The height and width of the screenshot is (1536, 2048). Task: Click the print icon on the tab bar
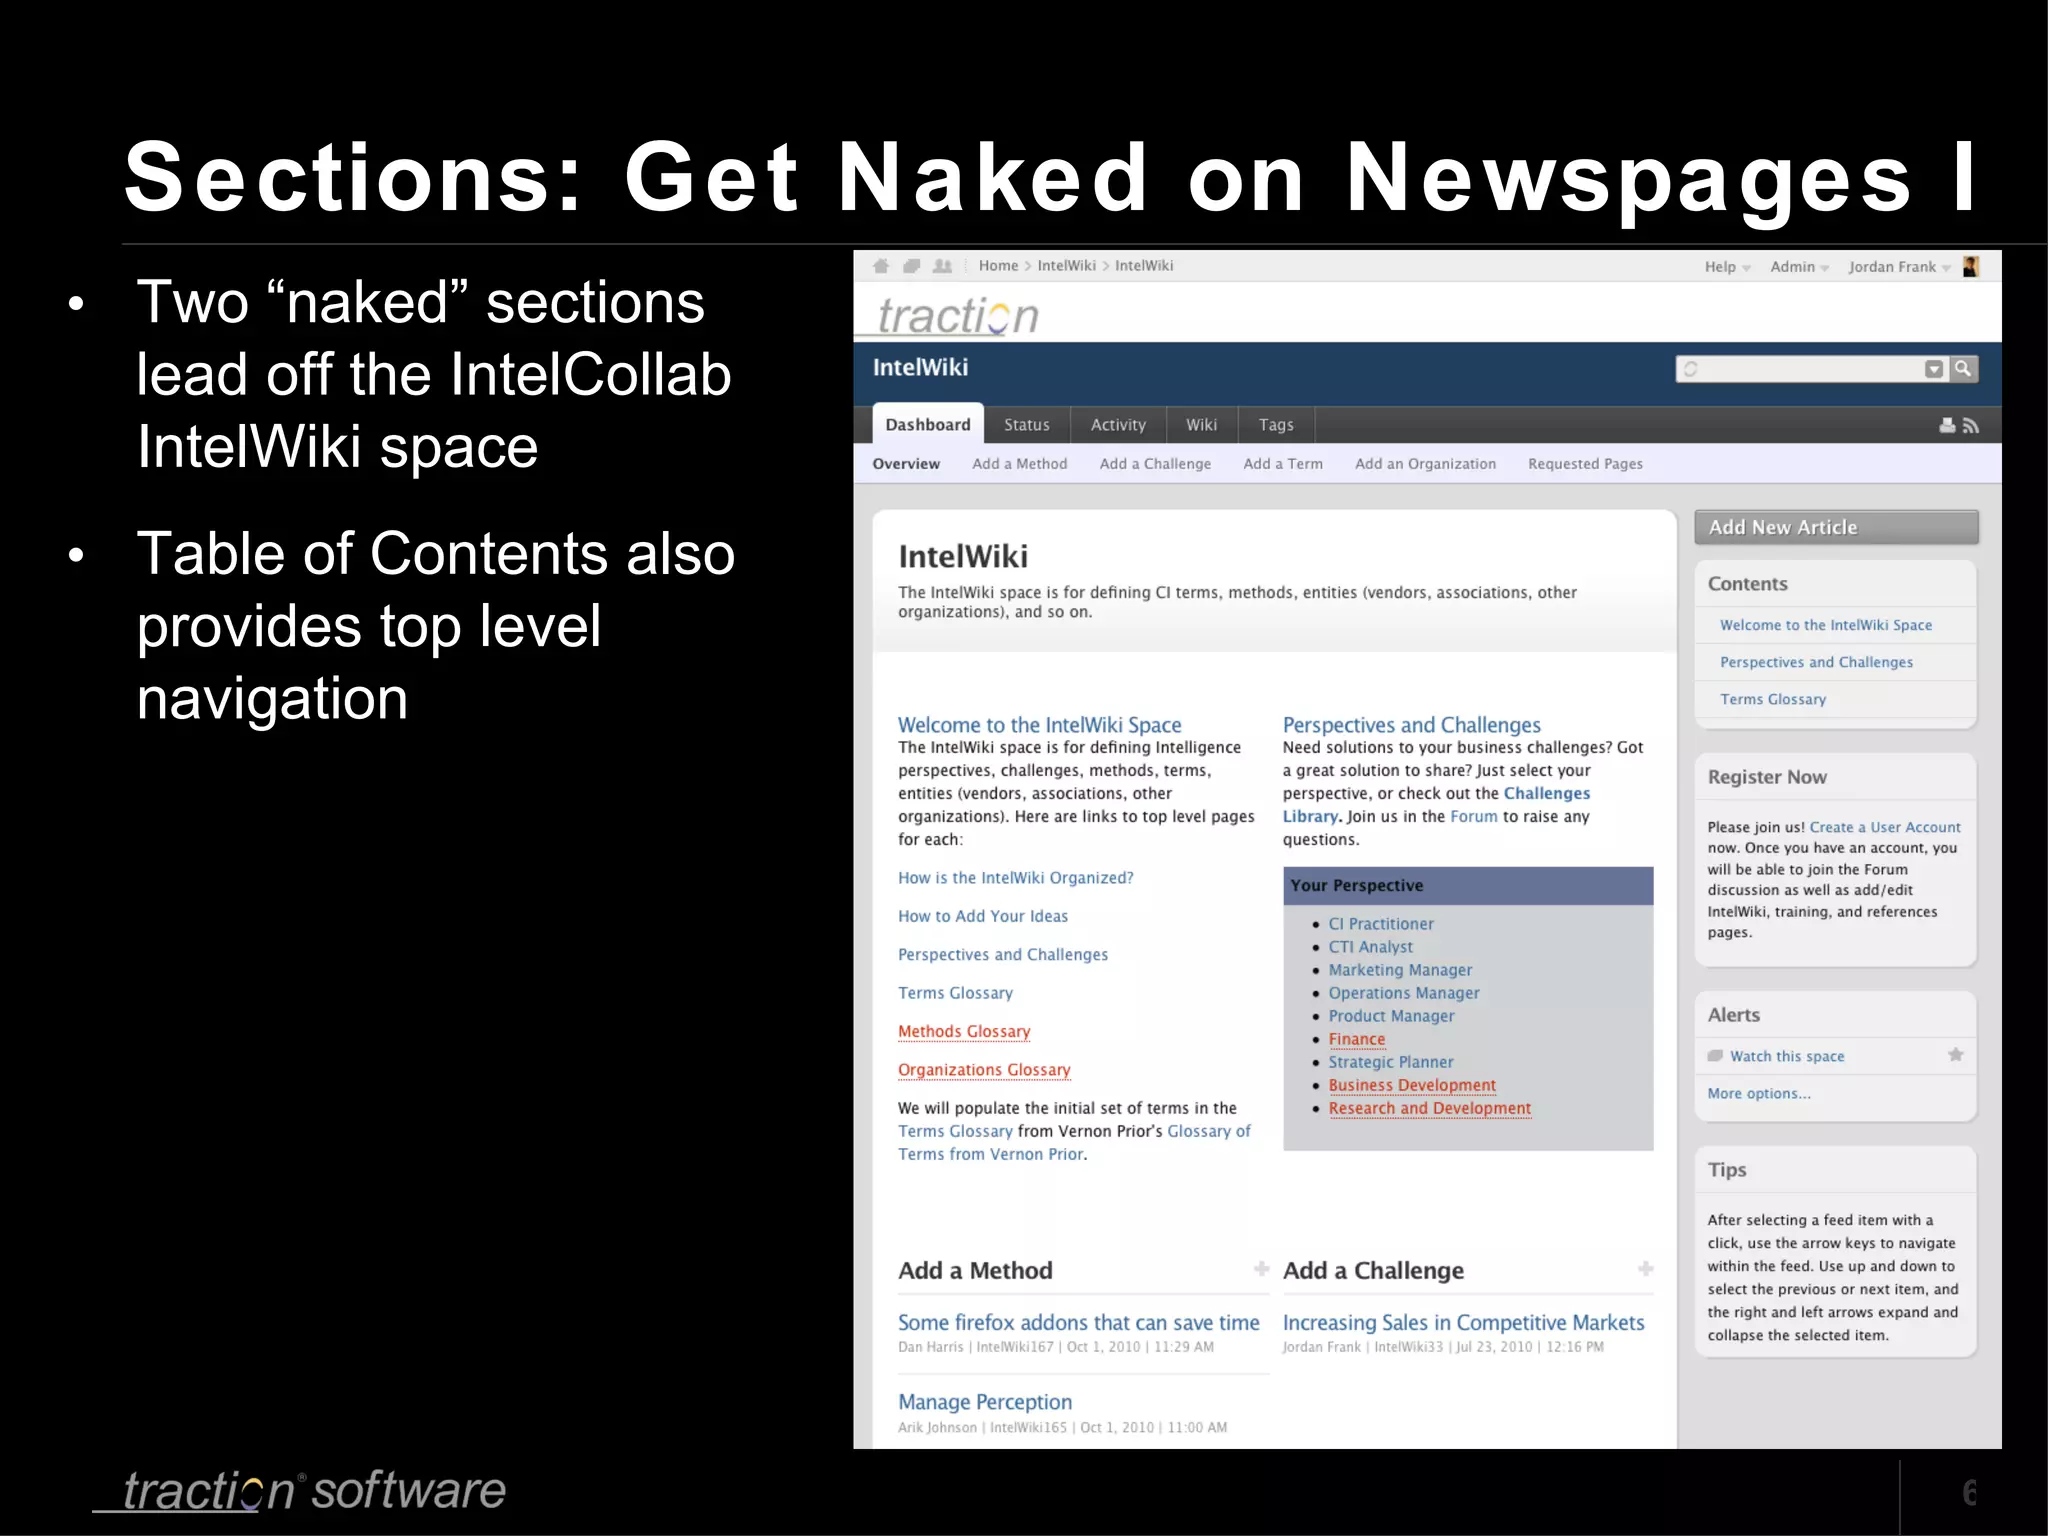1947,426
